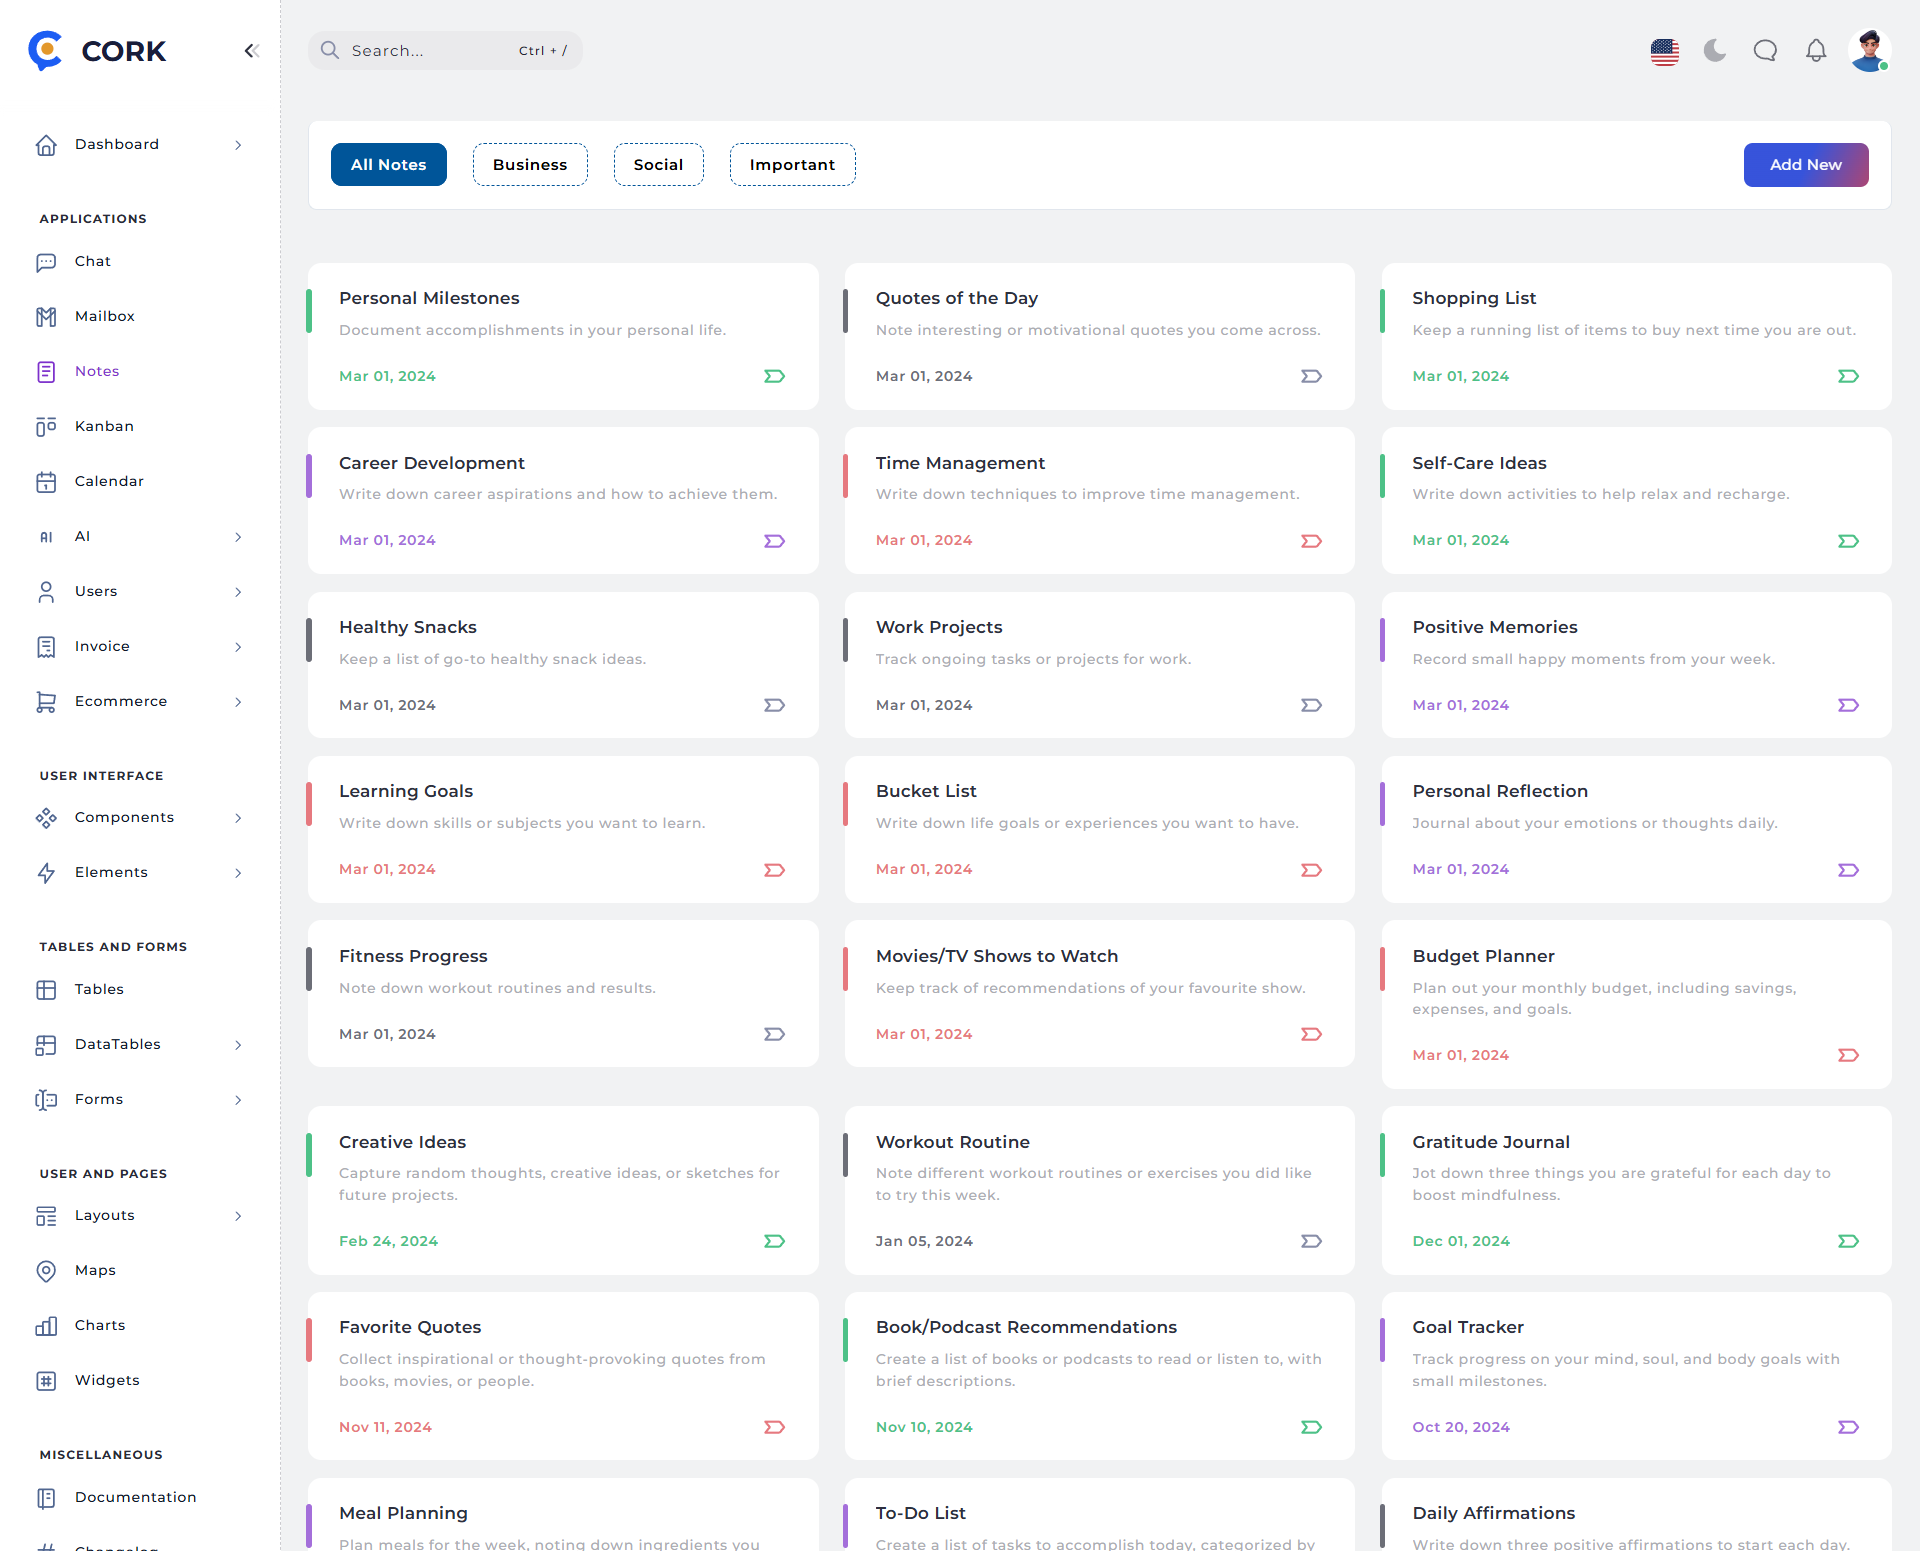
Task: Switch to the Business notes tab
Action: 530,165
